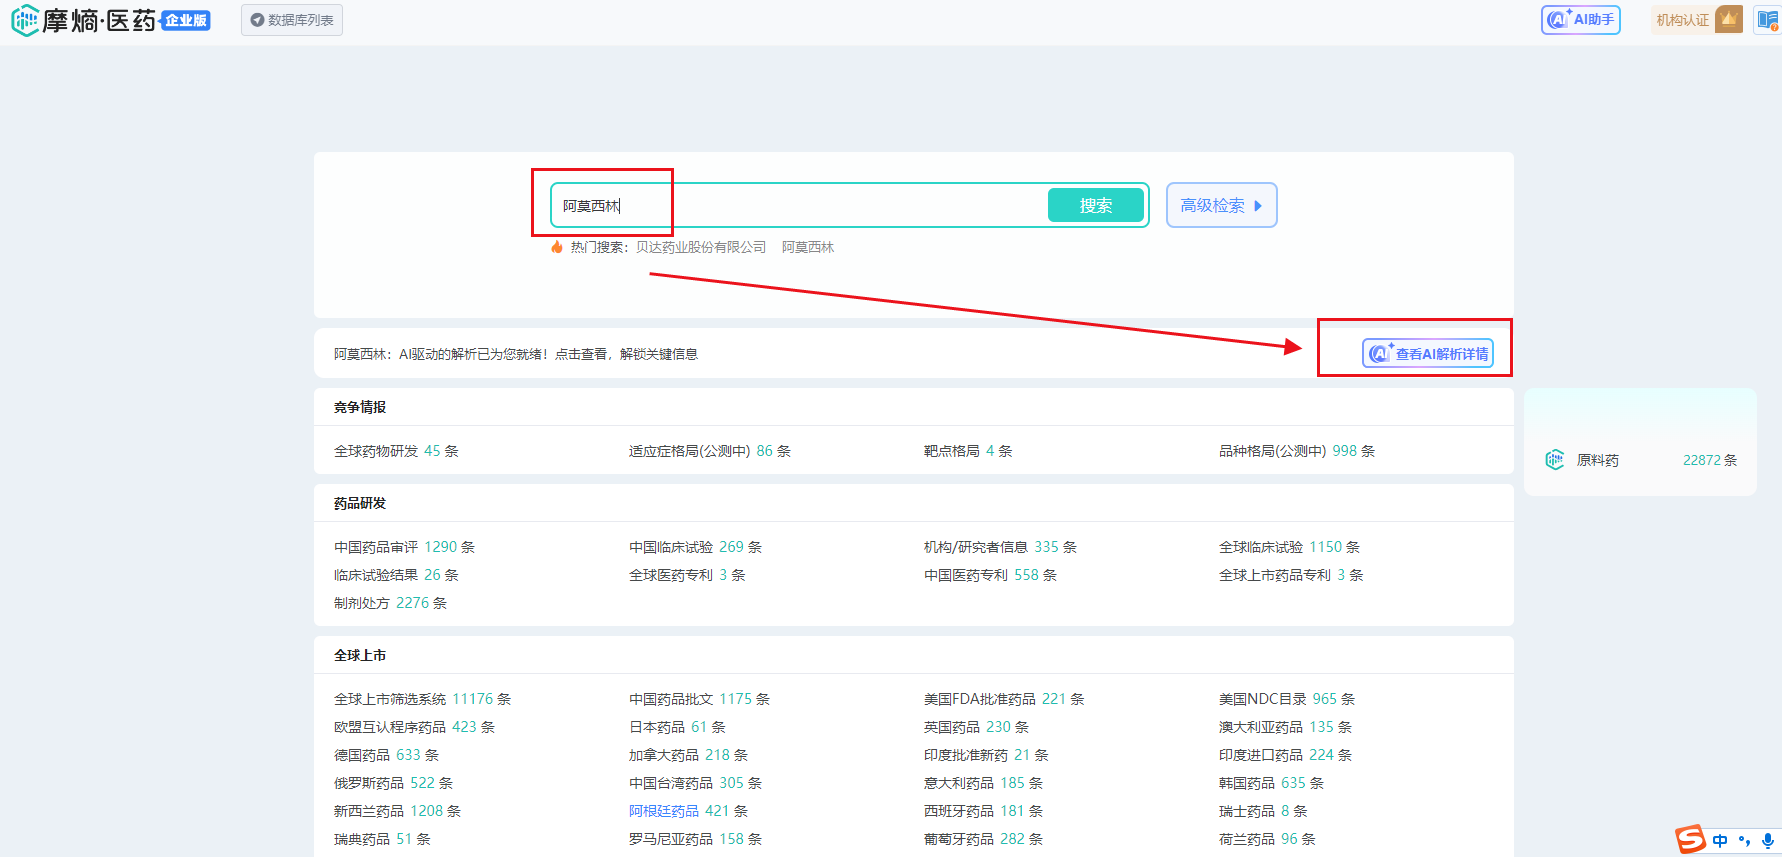Click the Sogou input method logo
1782x857 pixels.
point(1690,839)
